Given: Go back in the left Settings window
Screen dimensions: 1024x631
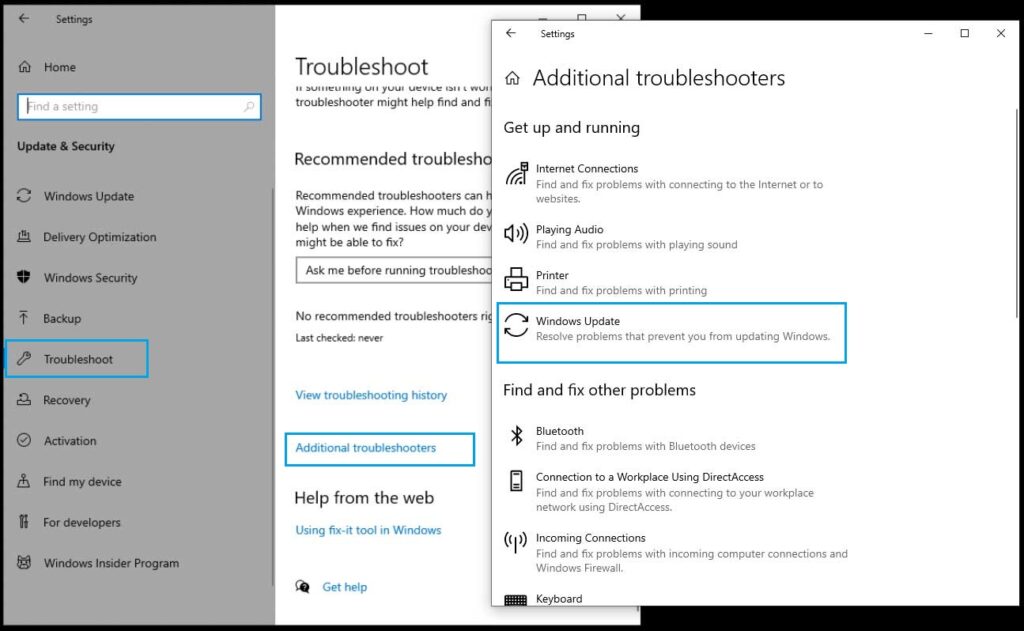Looking at the screenshot, I should pos(24,18).
